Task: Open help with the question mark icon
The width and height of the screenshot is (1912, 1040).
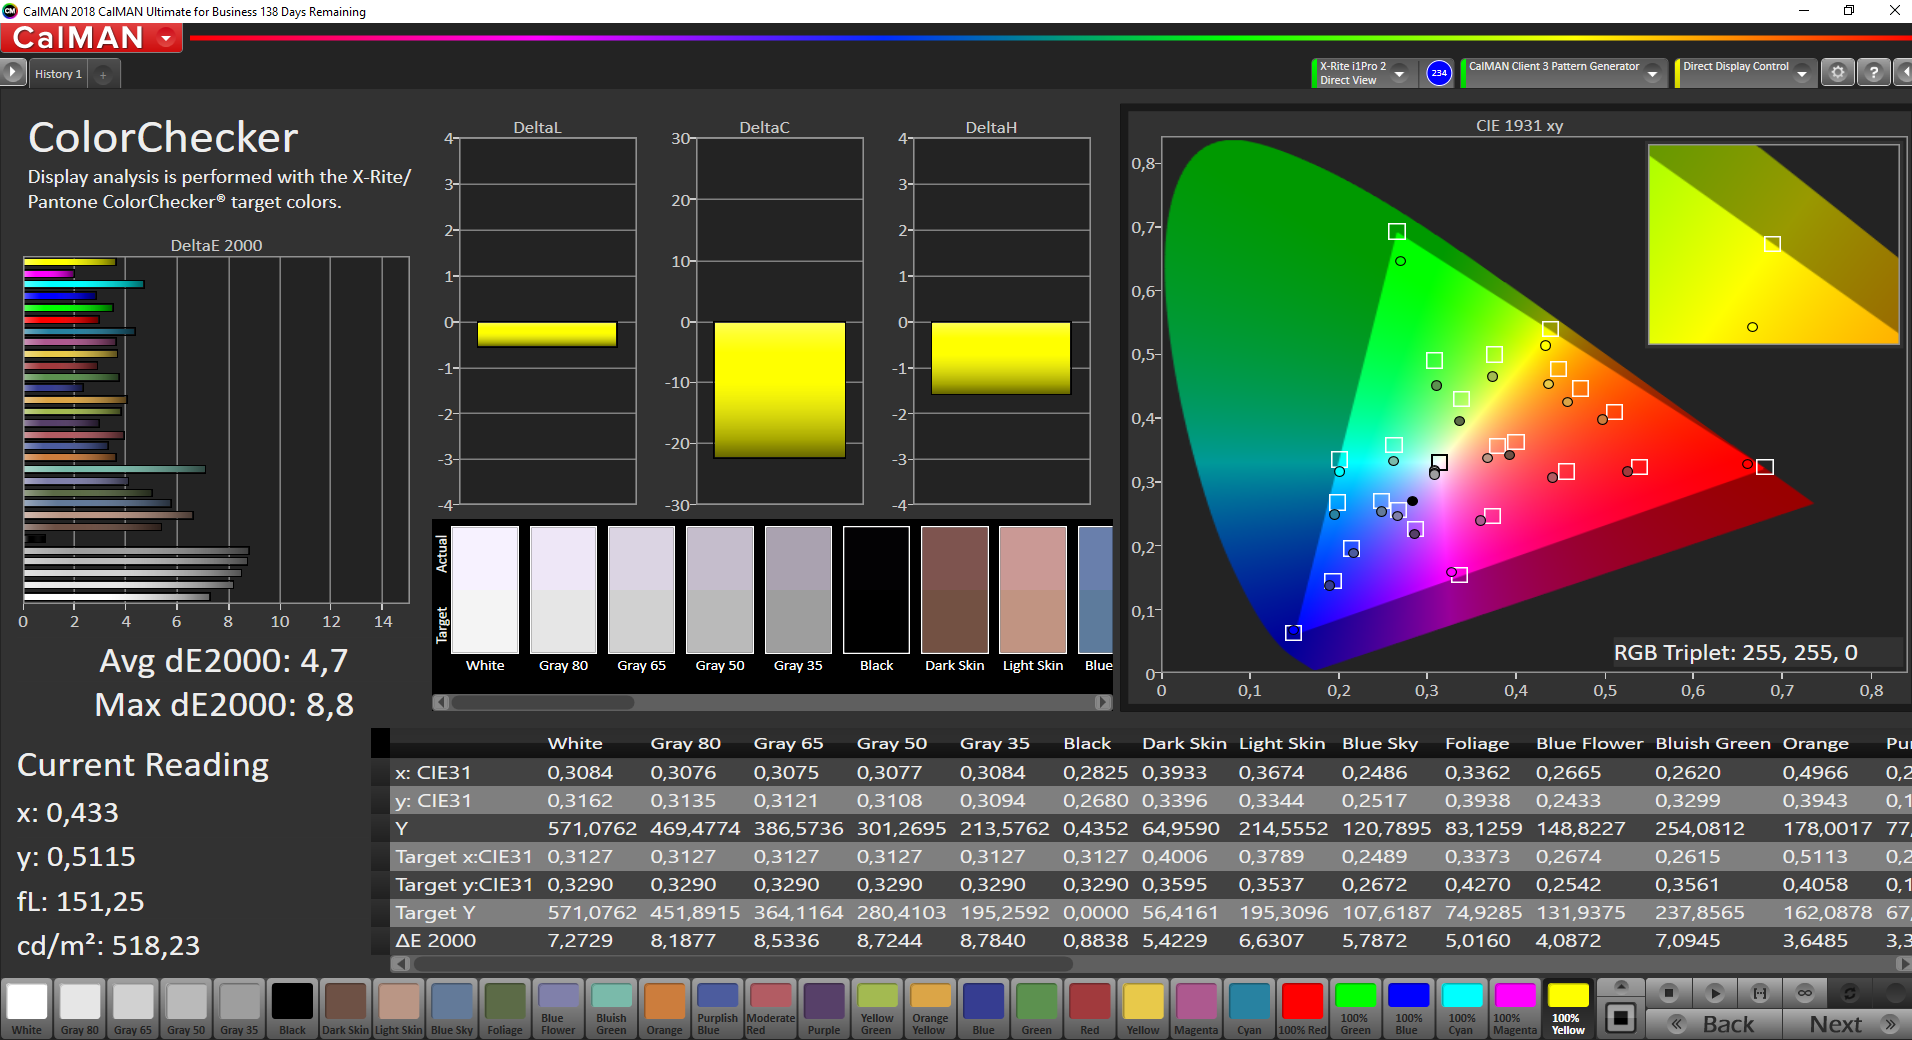Action: coord(1874,73)
